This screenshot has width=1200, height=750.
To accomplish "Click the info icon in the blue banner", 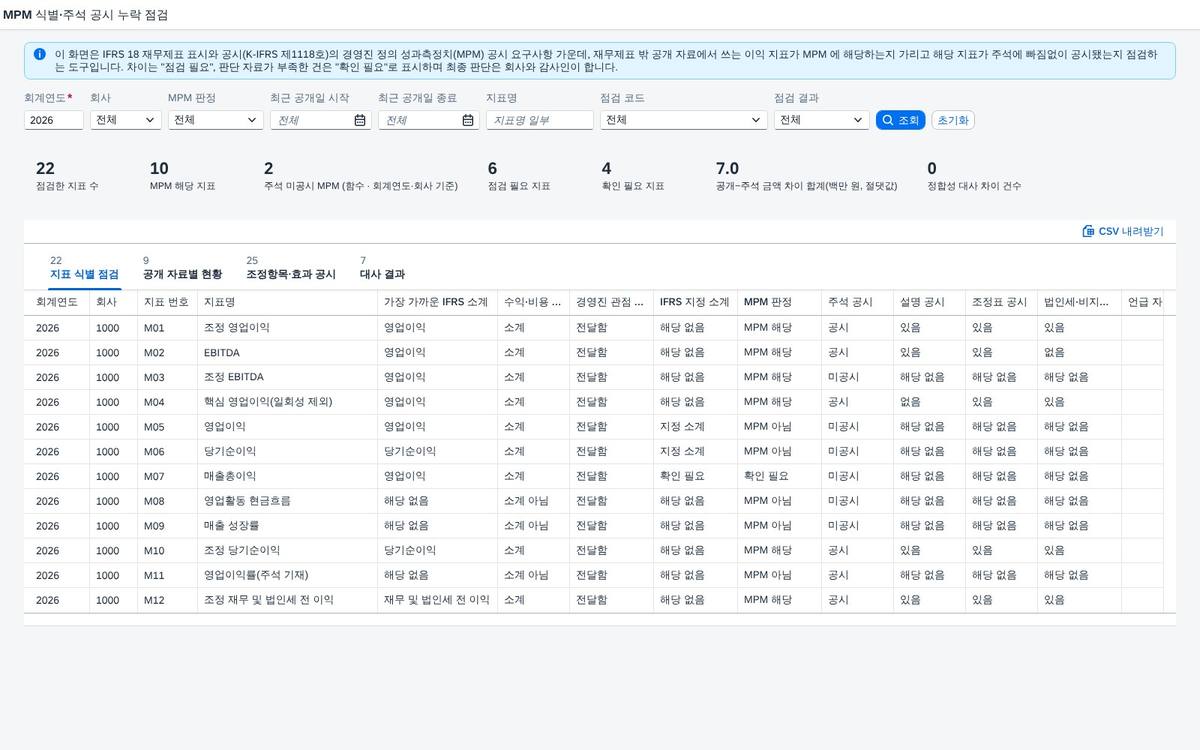I will [39, 54].
